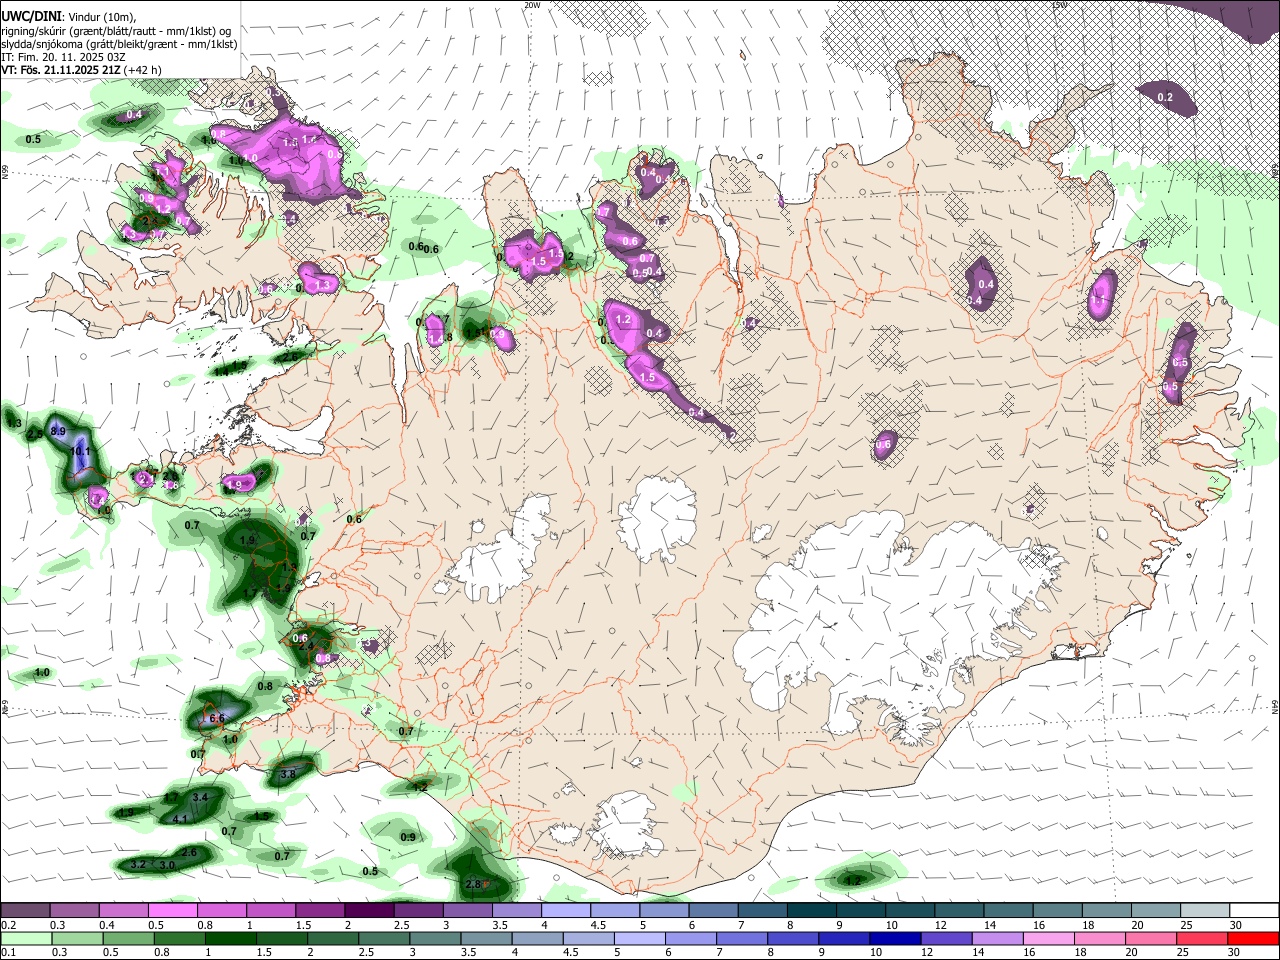Screen dimensions: 1280x960
Task: Pick the pure red 30 rain scale swatch
Action: point(1254,937)
